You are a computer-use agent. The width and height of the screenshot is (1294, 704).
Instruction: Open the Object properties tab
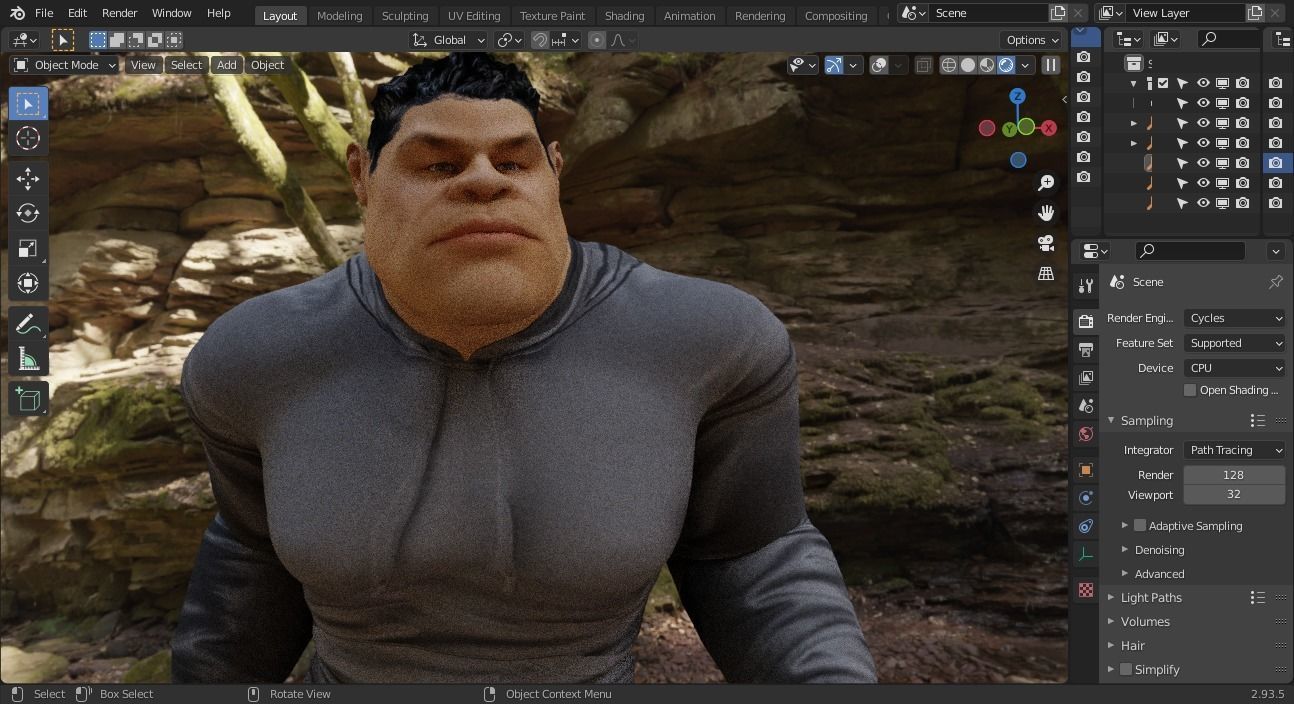1086,469
